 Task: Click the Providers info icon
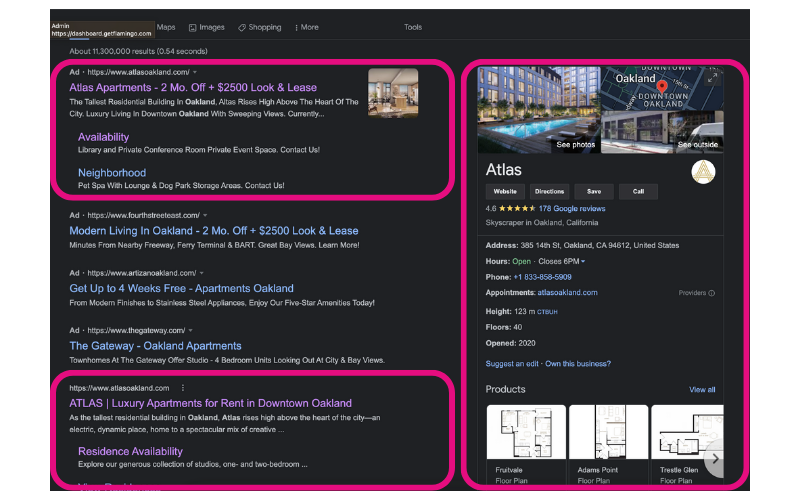(x=711, y=293)
